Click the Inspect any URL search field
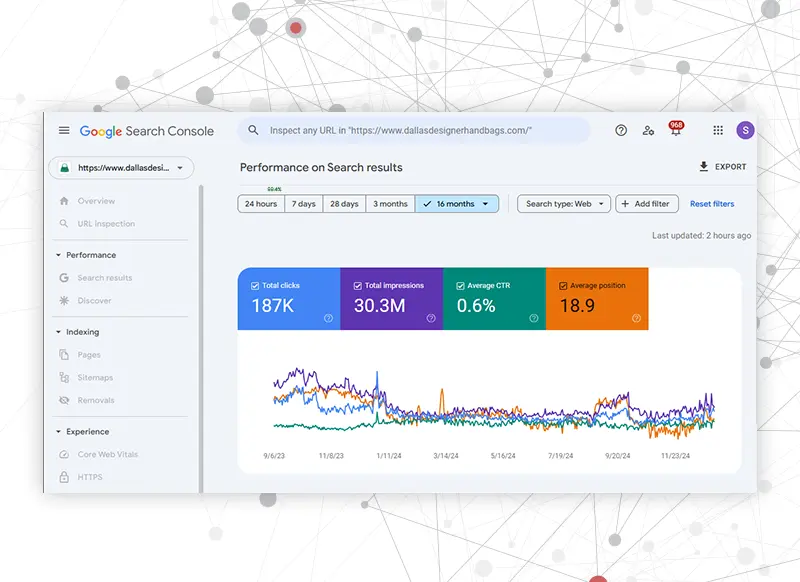This screenshot has height=582, width=800. click(413, 130)
